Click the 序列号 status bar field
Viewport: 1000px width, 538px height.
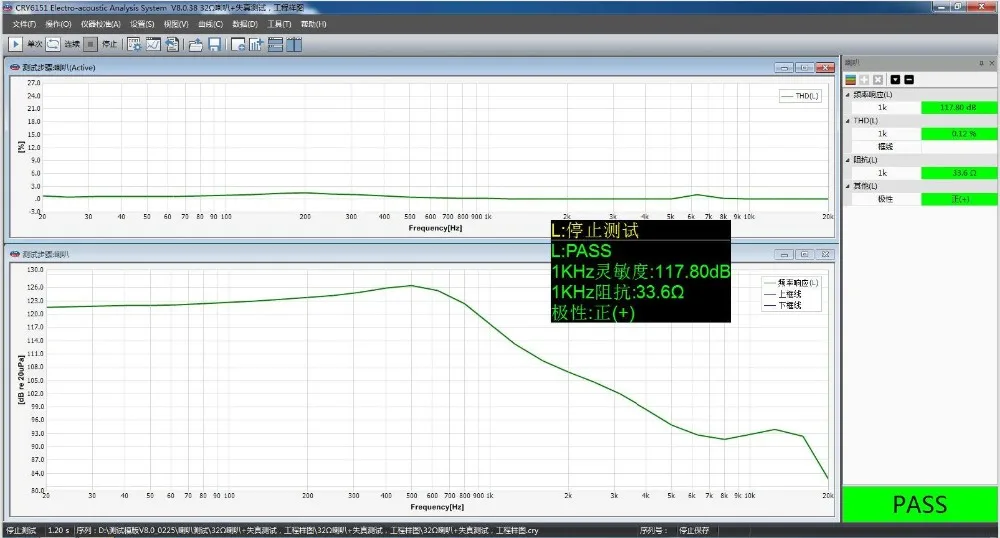[653, 530]
